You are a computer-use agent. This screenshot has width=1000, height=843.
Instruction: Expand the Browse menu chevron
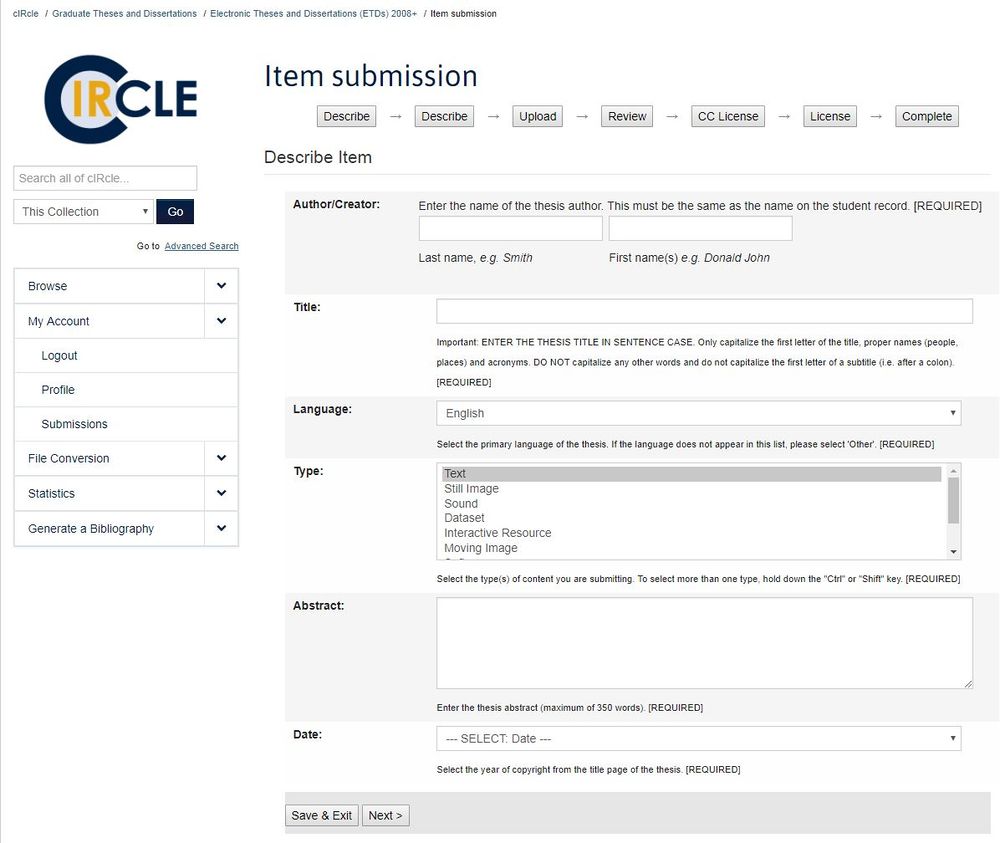(x=221, y=286)
